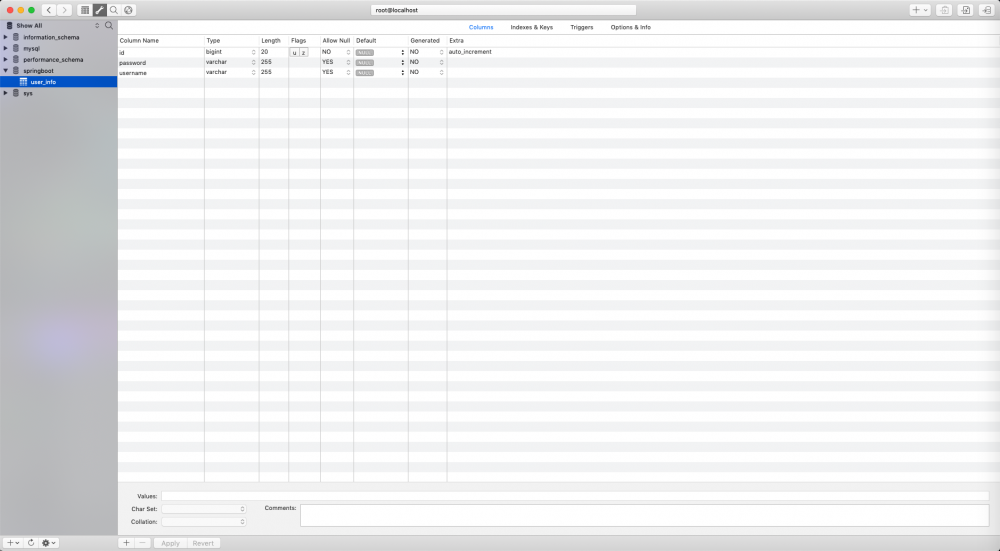Go back with the left arrow toolbar button
This screenshot has width=1000, height=551.
pyautogui.click(x=49, y=10)
